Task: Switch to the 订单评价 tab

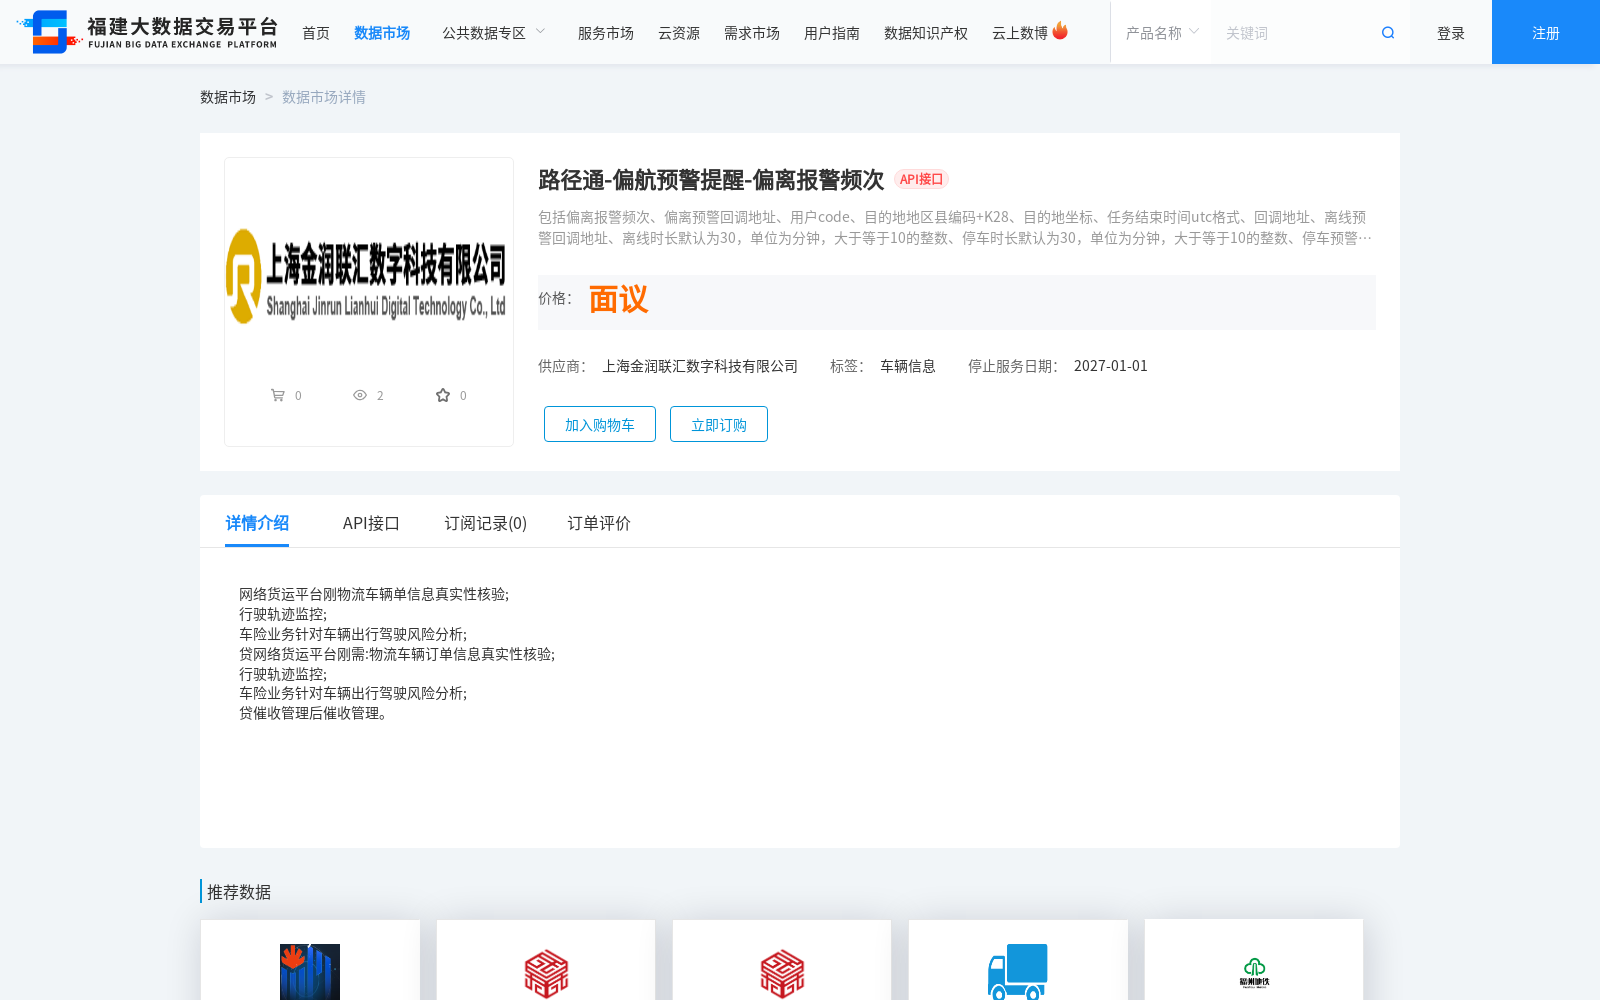Action: 599,523
